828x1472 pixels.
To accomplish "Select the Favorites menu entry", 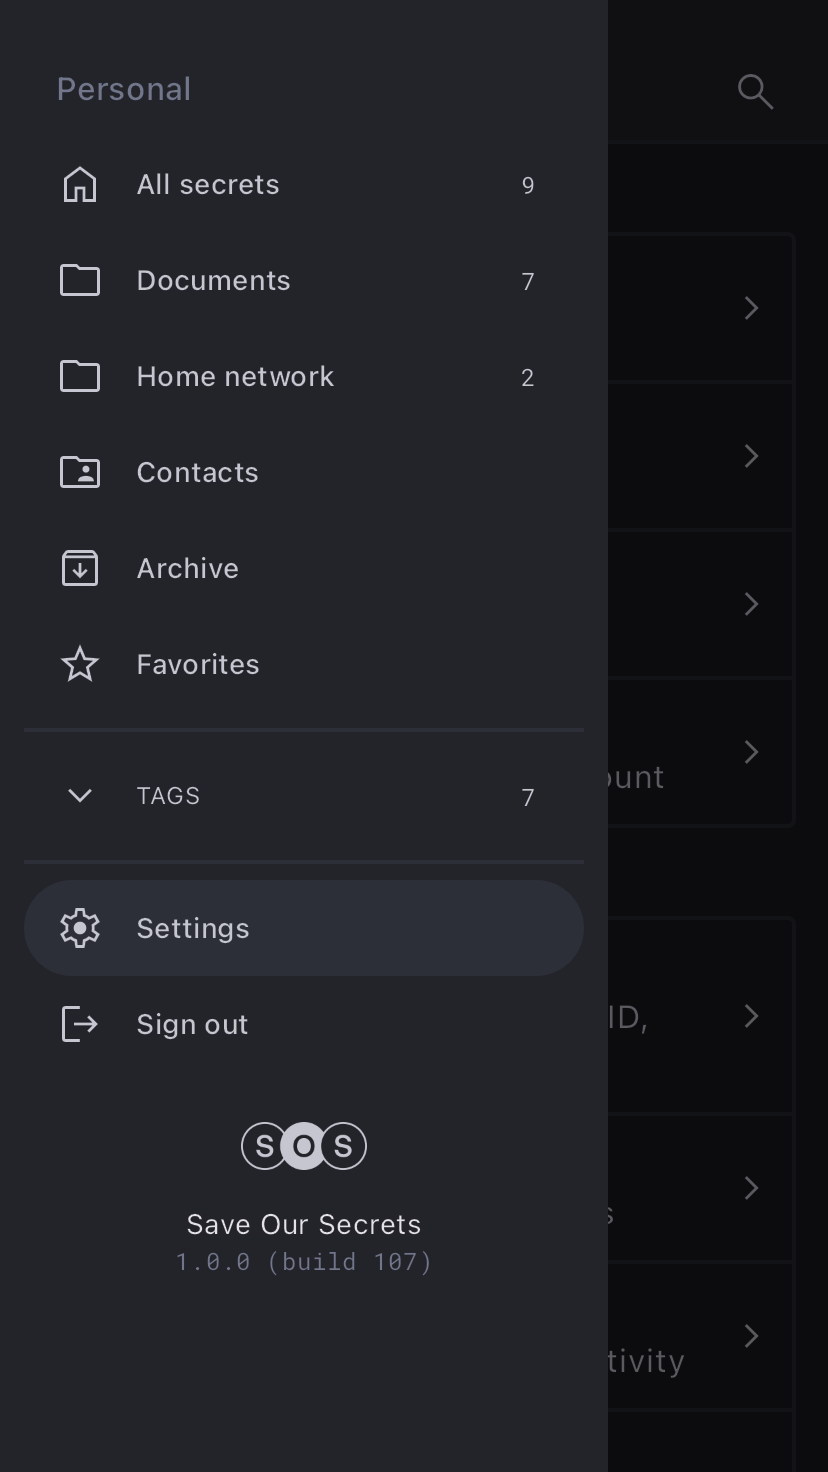I will point(198,664).
